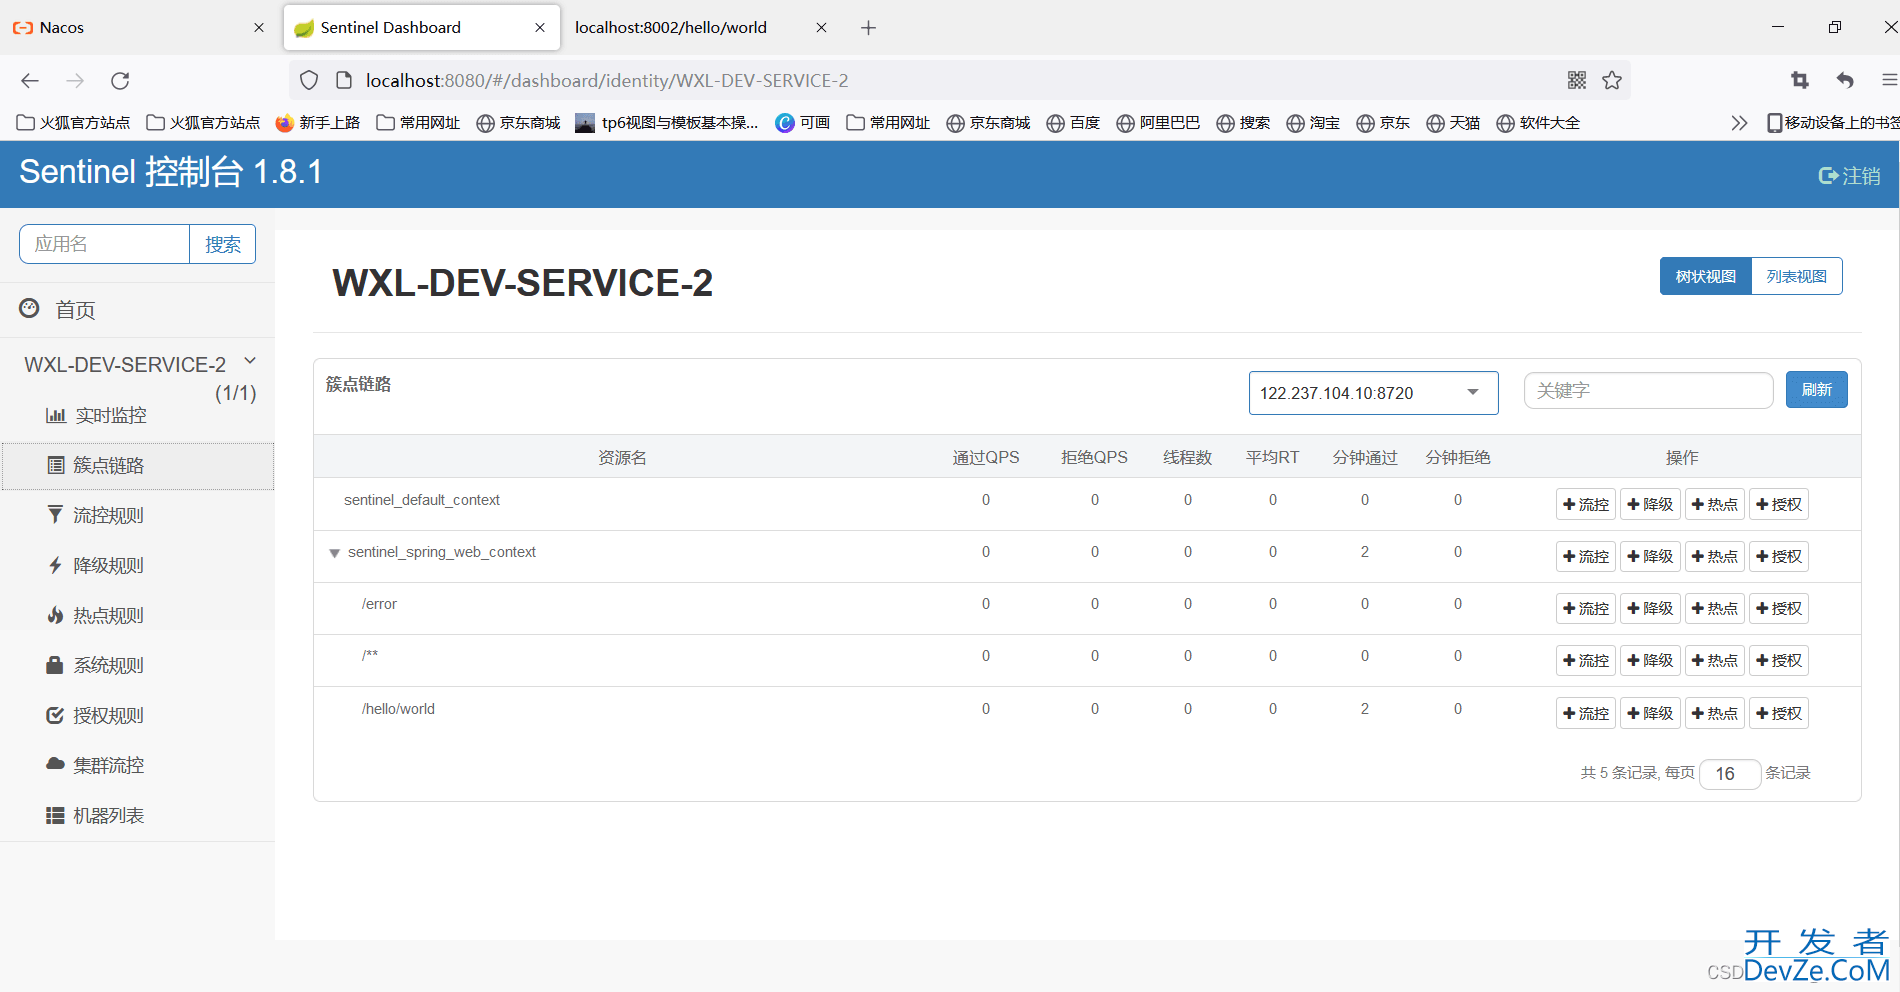
Task: Open a new browser tab
Action: (x=868, y=28)
